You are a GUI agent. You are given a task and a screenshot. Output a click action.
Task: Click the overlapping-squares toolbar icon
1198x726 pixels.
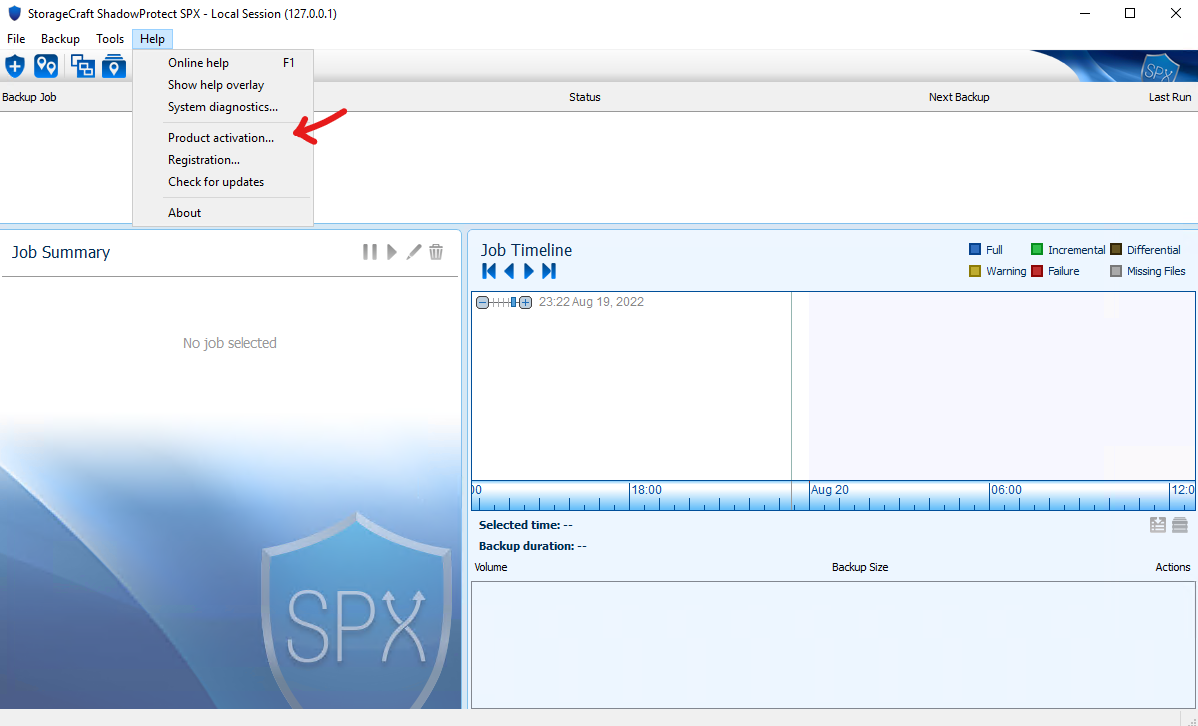click(x=82, y=64)
